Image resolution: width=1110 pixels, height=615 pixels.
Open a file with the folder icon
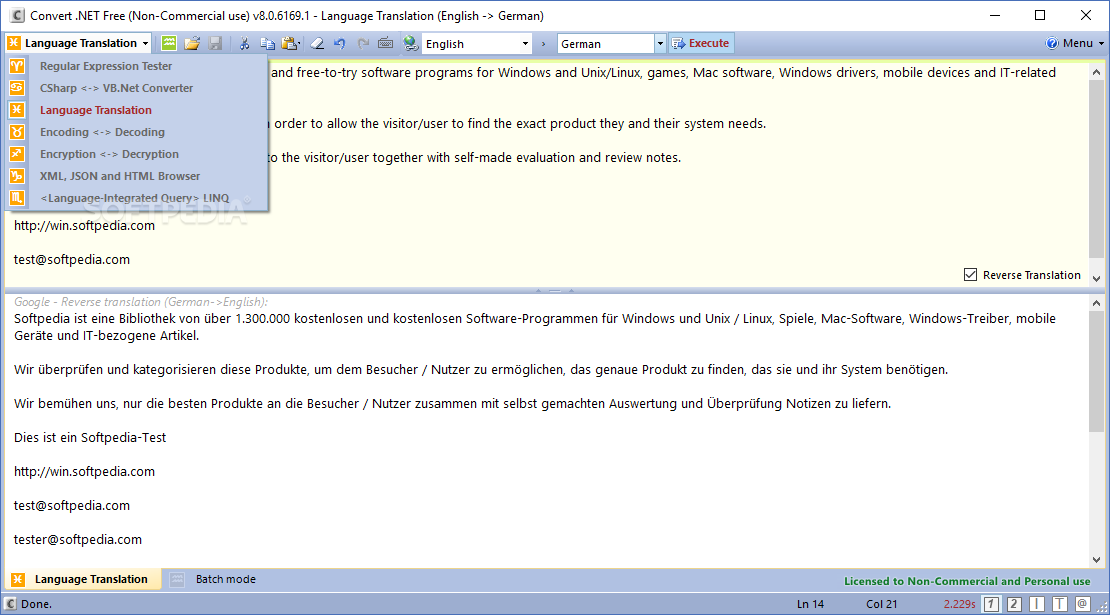pos(192,43)
